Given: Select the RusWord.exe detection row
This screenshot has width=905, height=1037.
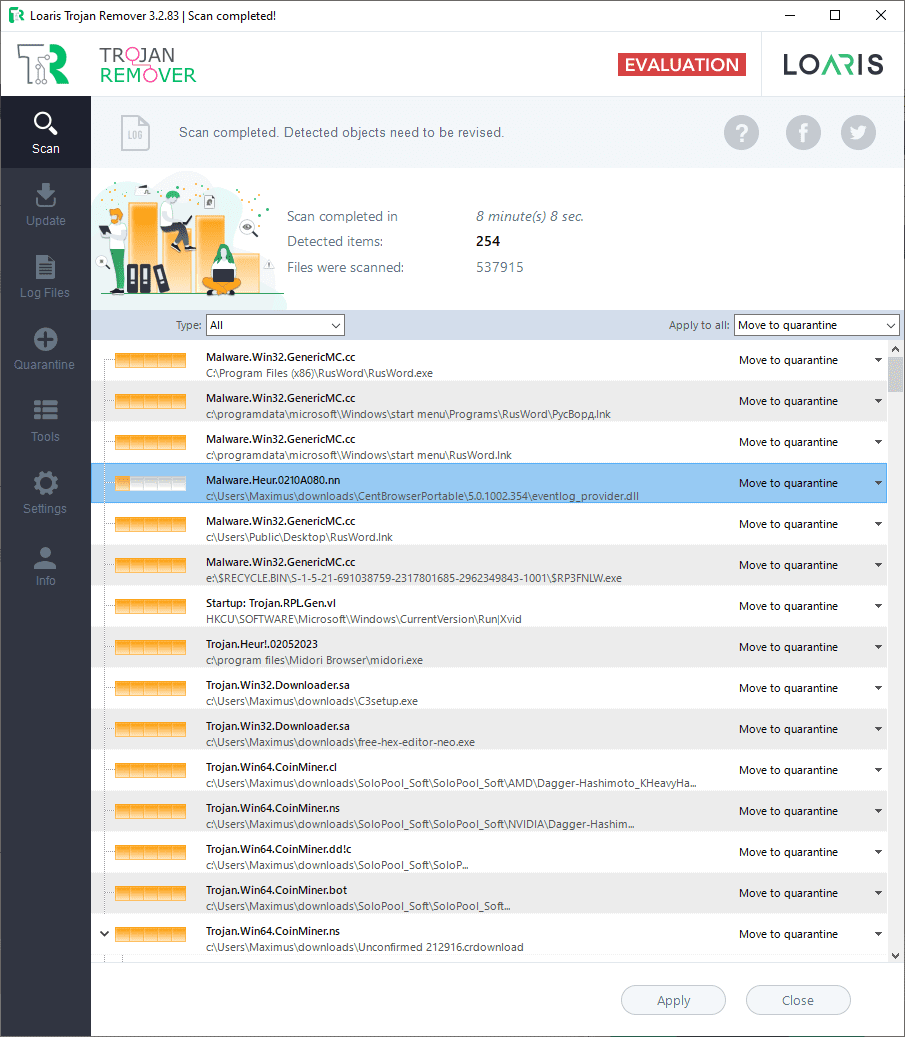Looking at the screenshot, I should (489, 360).
